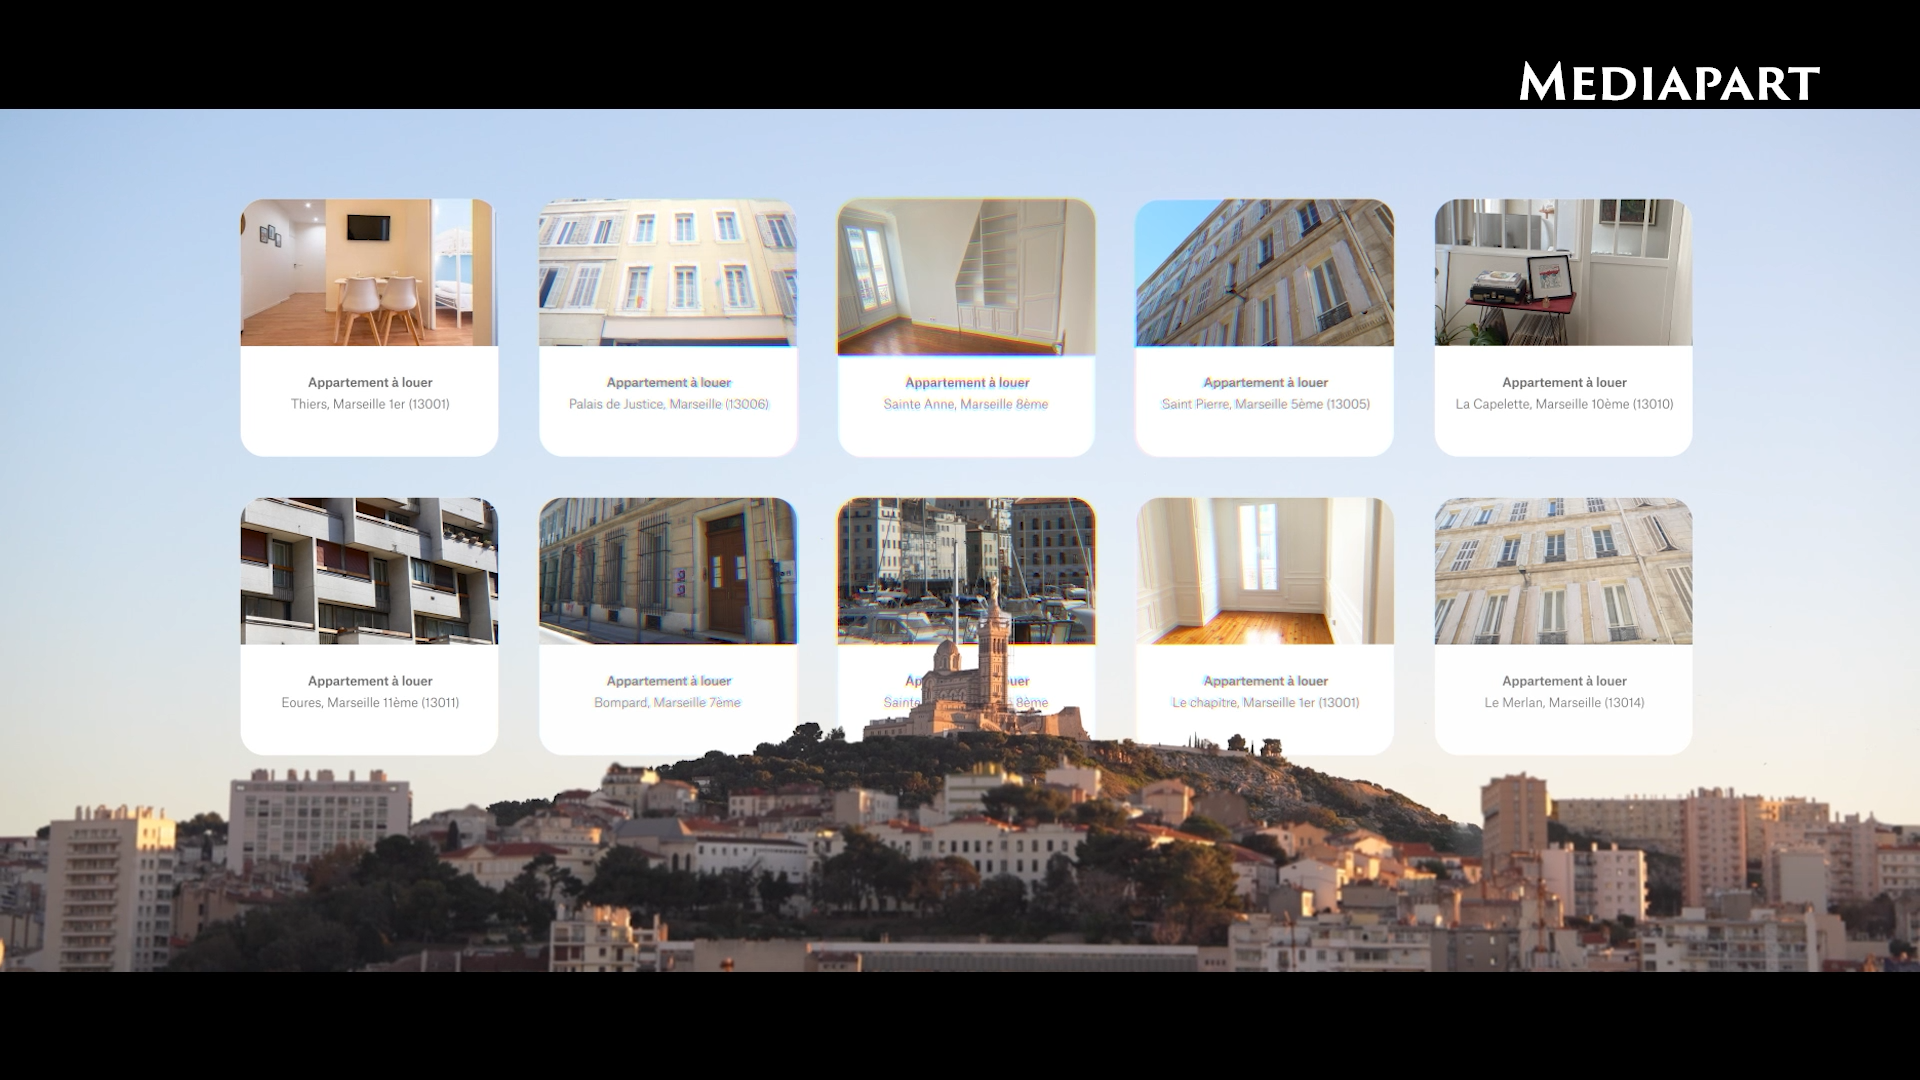Click 'Sainte Anne, Marseille 8ème' text
This screenshot has width=1920, height=1080.
(x=966, y=404)
